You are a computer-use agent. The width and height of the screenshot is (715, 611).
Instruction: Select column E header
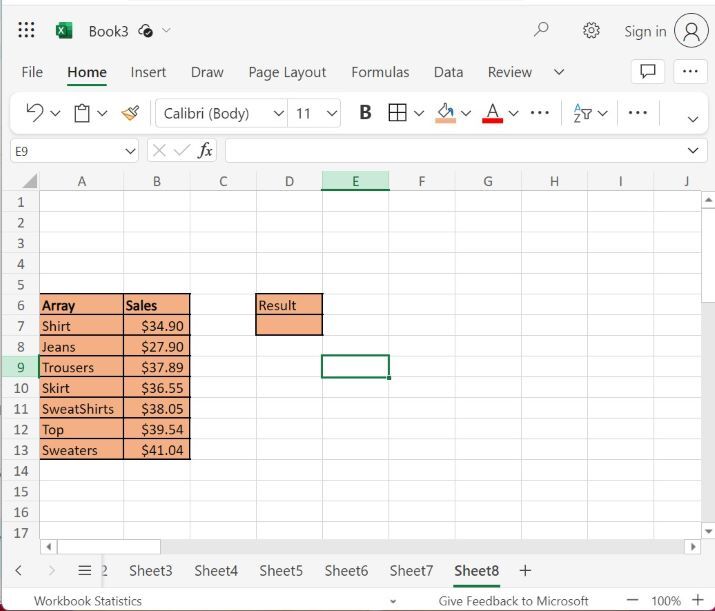355,181
